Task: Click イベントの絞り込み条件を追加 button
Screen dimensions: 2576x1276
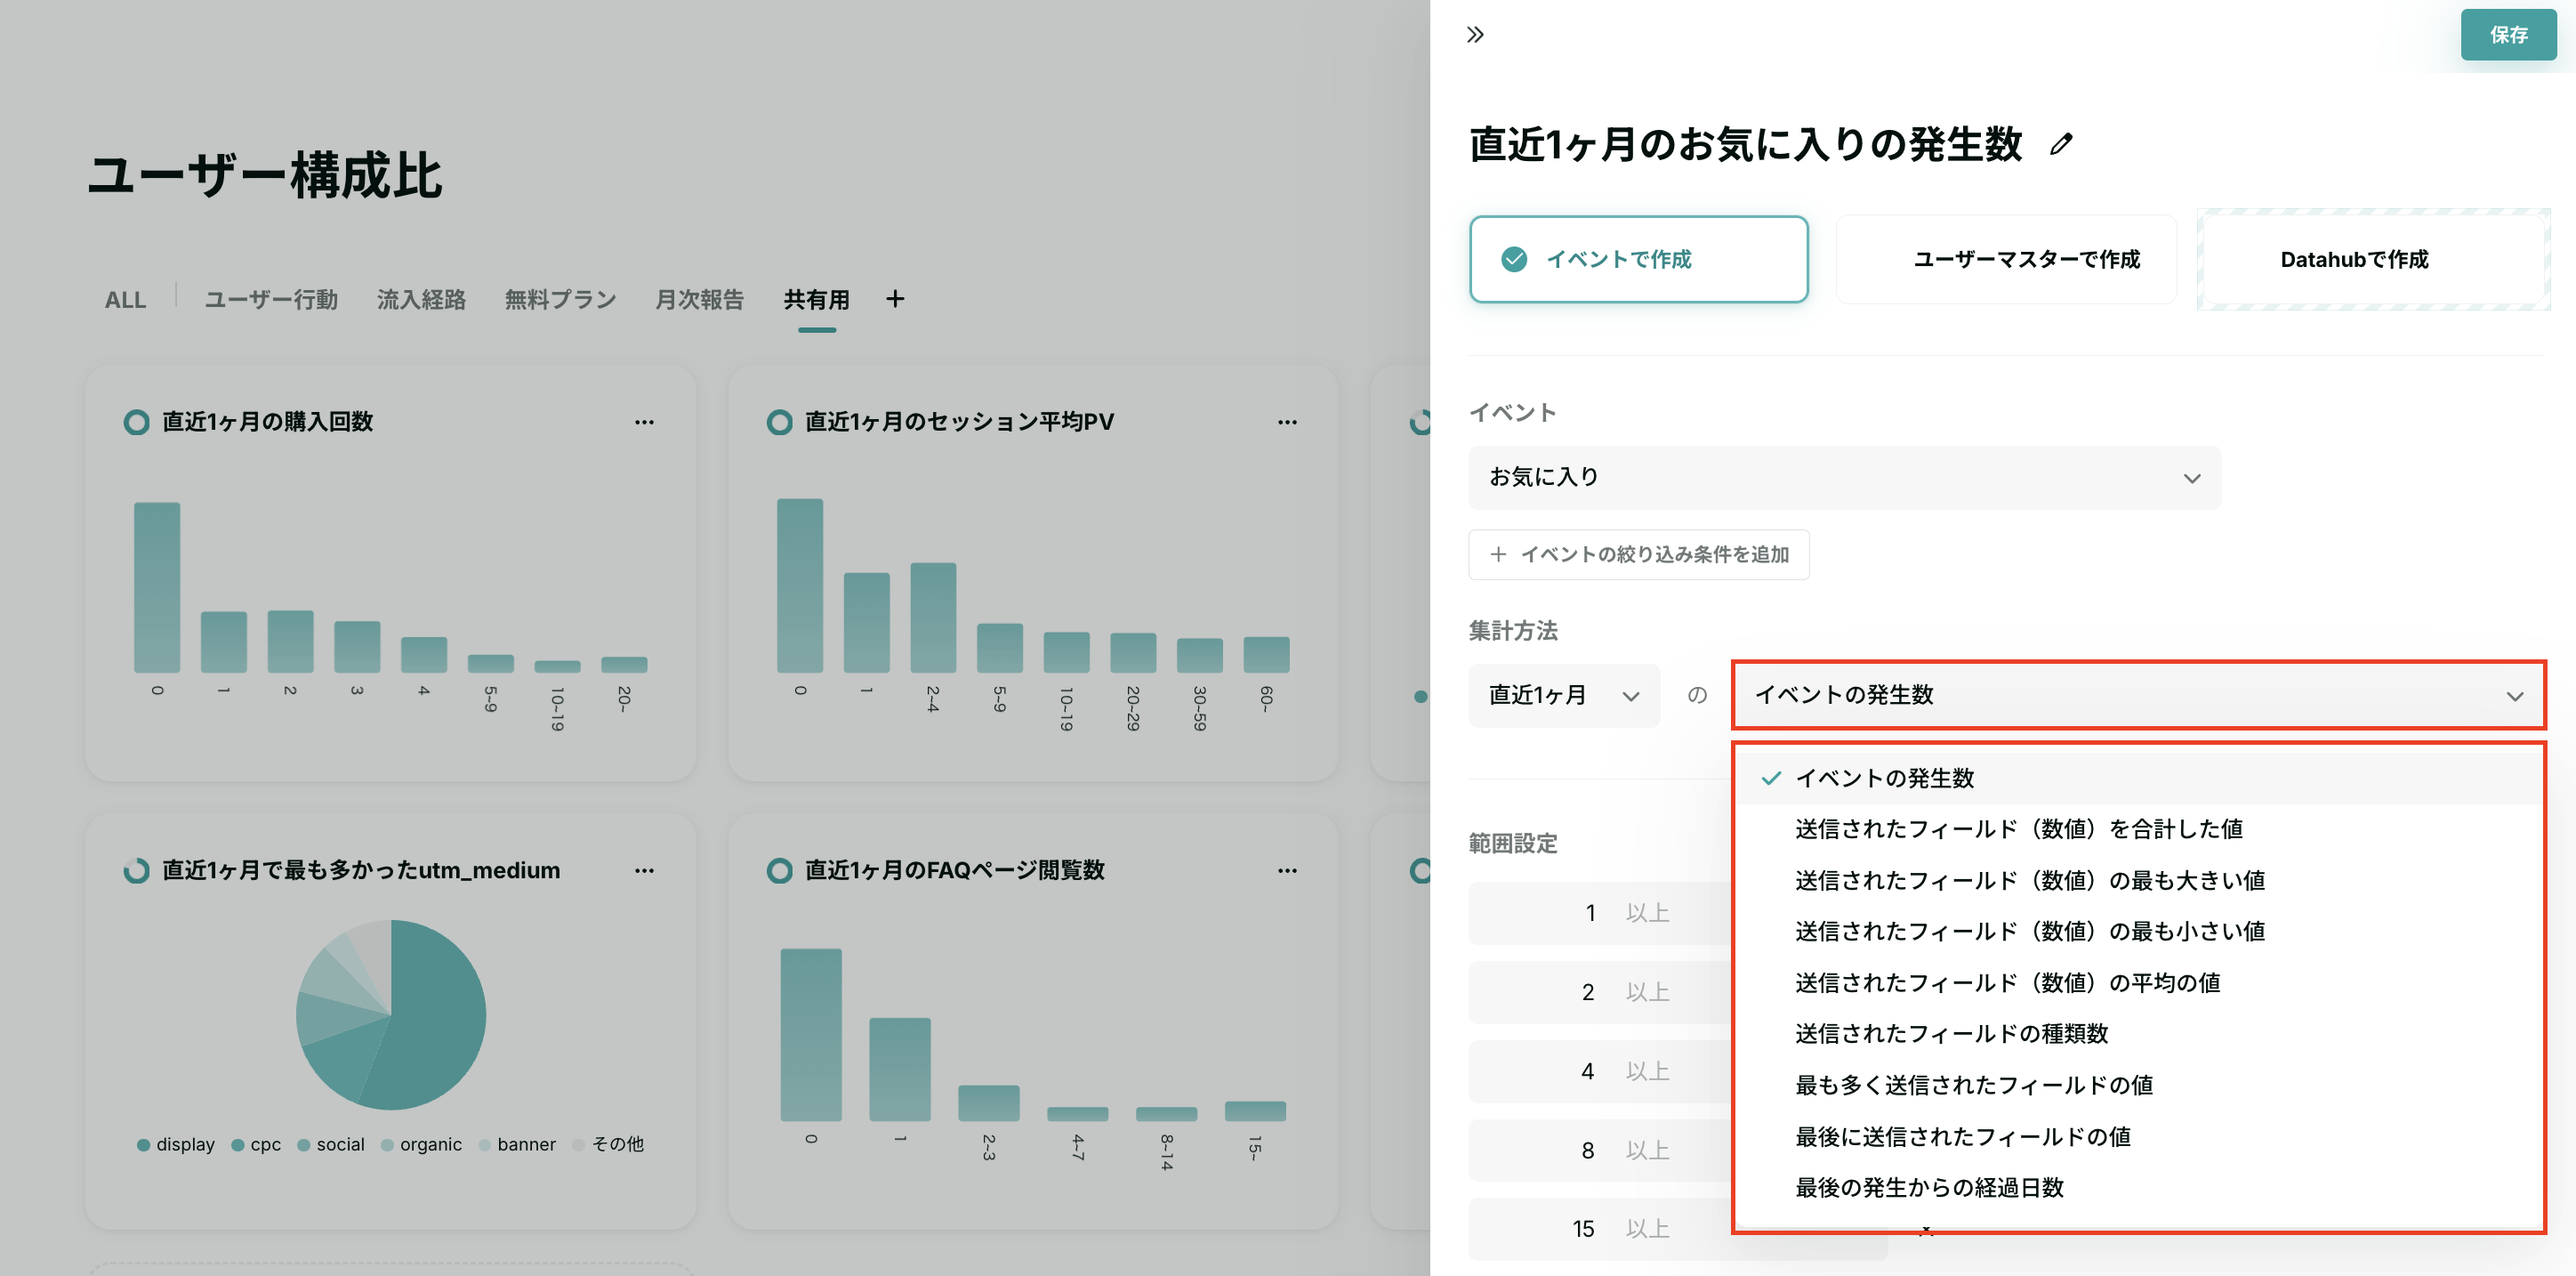Action: (1638, 554)
